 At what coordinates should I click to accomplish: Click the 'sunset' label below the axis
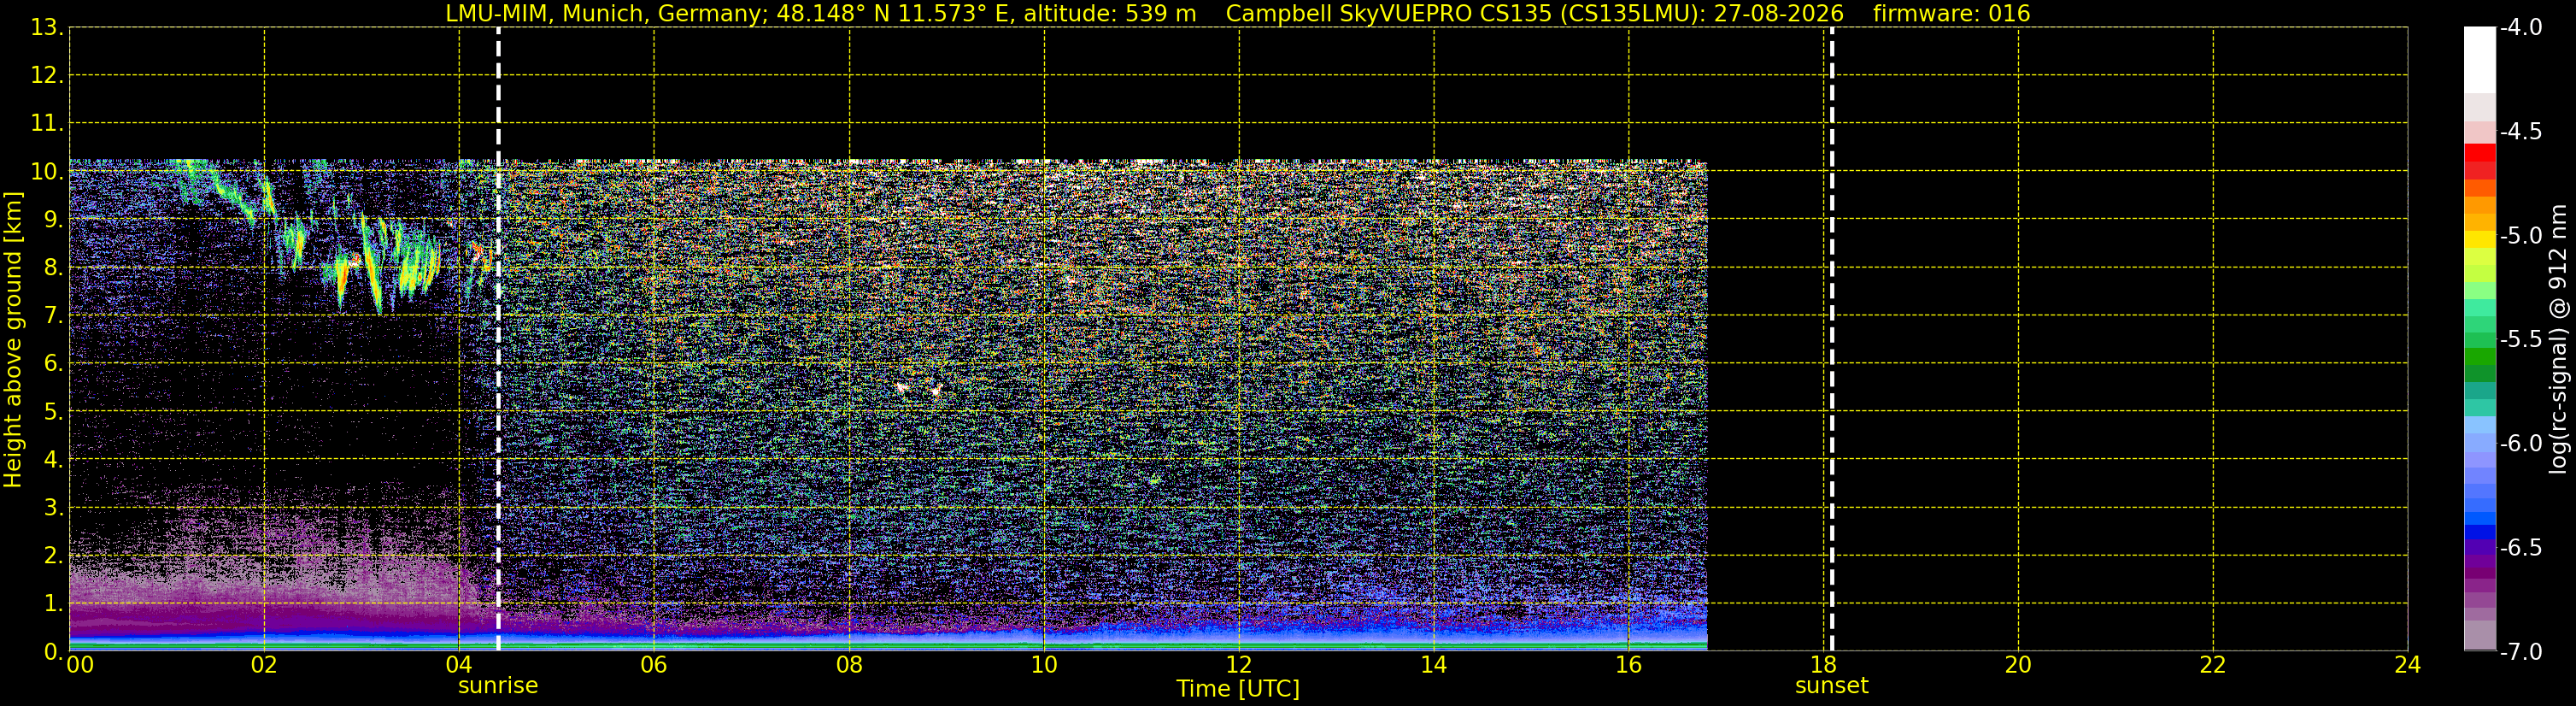pos(1832,686)
